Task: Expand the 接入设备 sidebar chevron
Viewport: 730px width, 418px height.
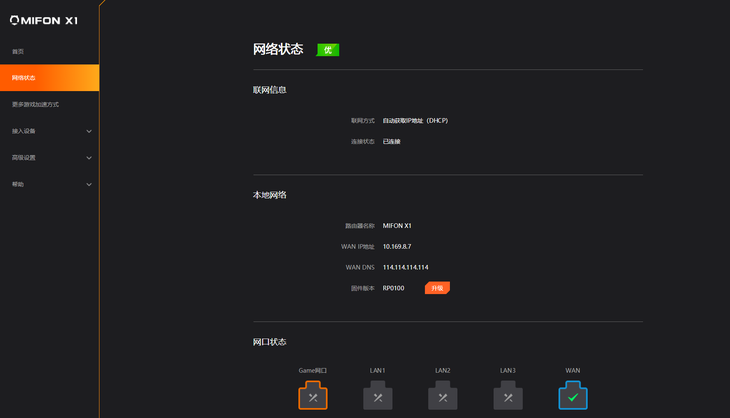Action: click(x=89, y=131)
